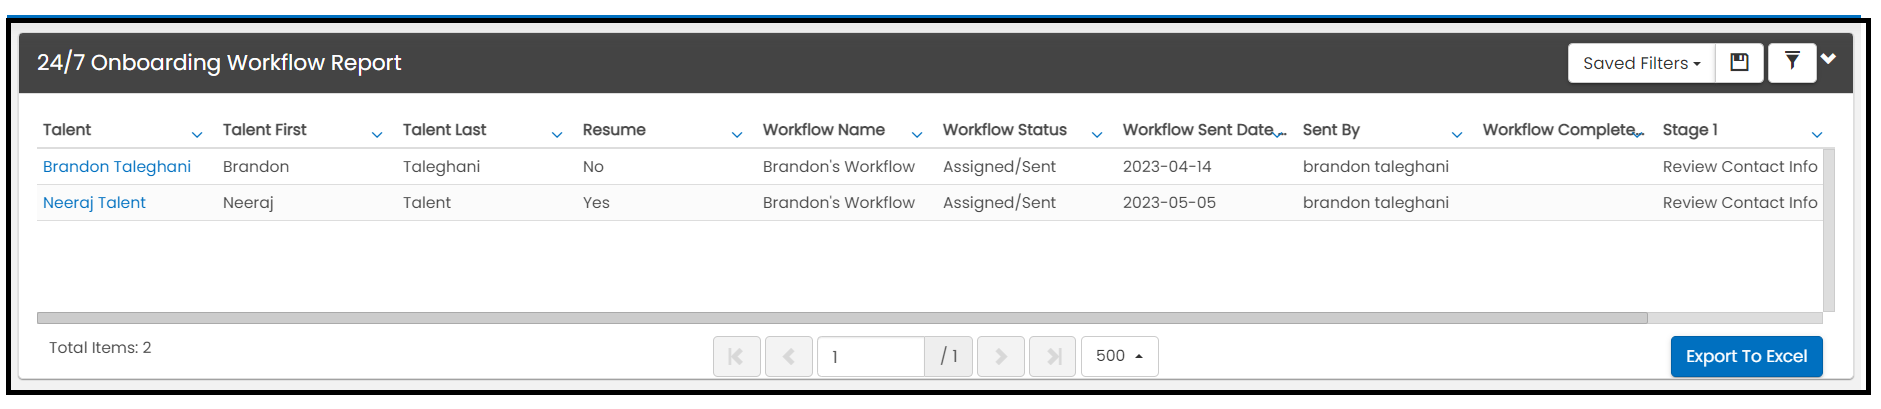
Task: Open the Resume column menu arrow
Action: click(x=737, y=134)
